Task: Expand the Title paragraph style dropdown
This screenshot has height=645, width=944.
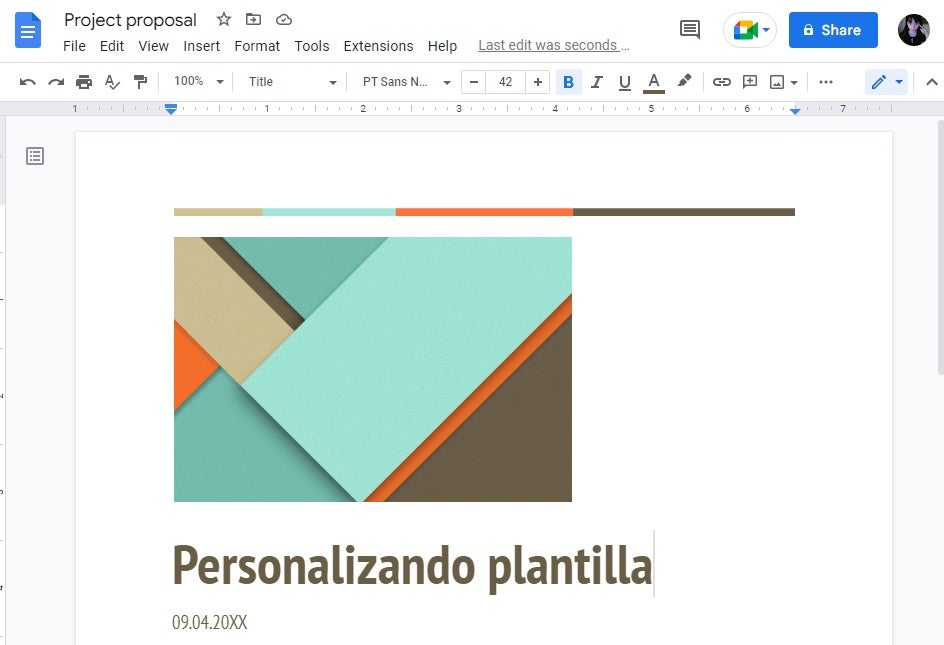Action: point(292,82)
